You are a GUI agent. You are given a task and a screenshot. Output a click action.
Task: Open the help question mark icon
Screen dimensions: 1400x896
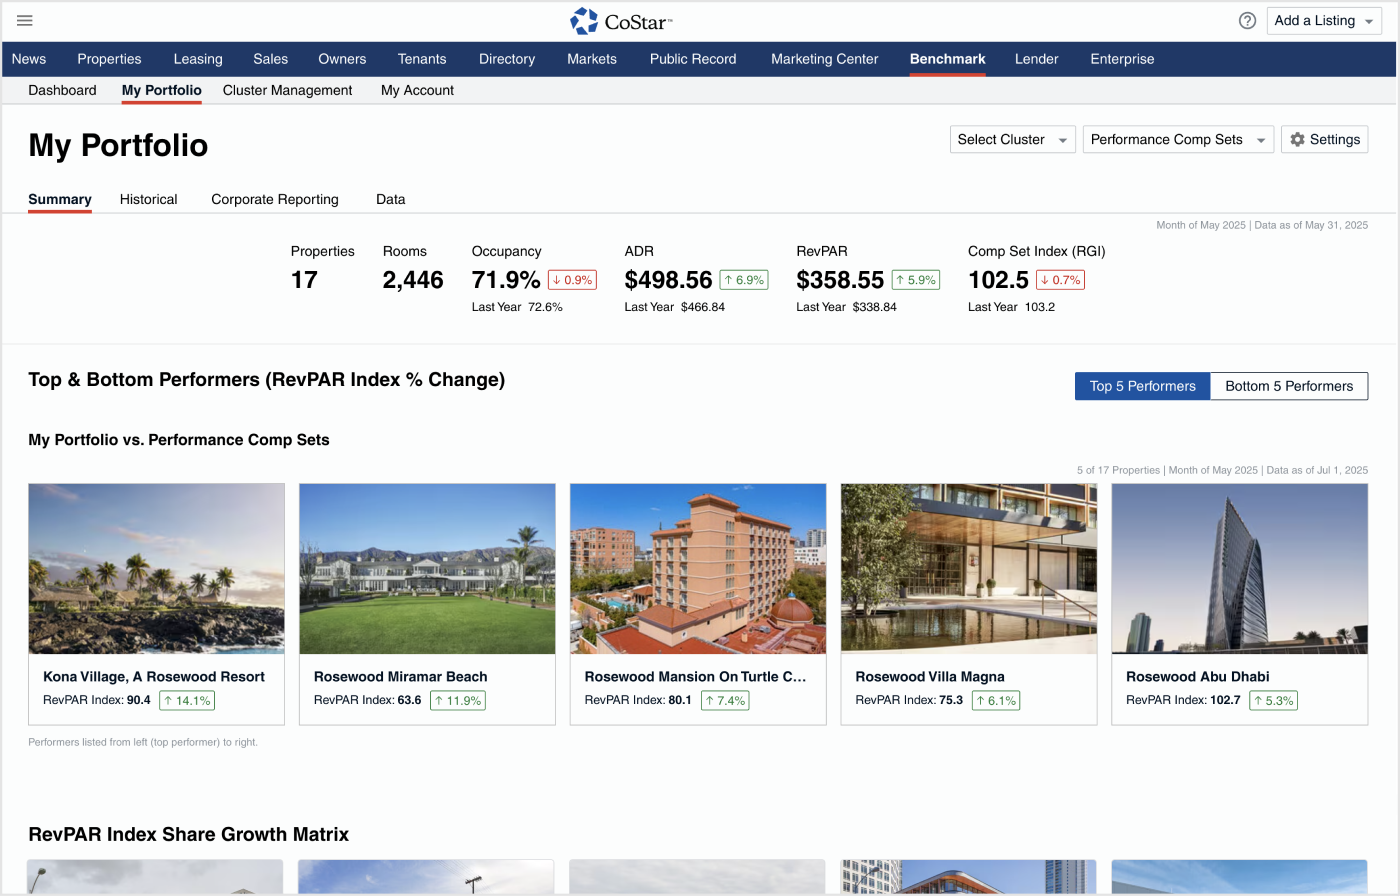[1247, 21]
